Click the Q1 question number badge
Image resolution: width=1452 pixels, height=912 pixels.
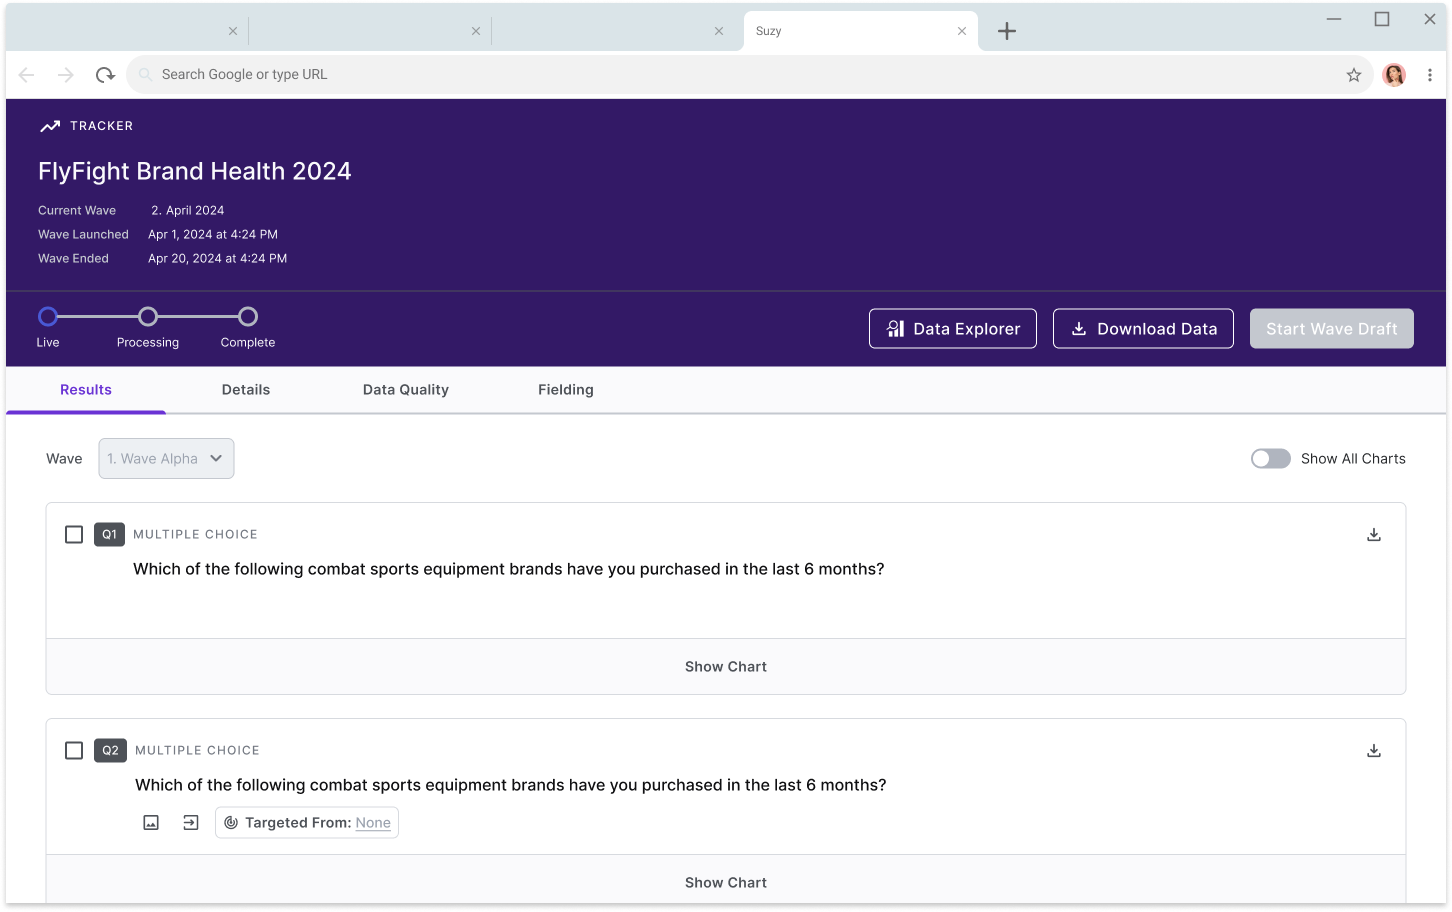(109, 535)
